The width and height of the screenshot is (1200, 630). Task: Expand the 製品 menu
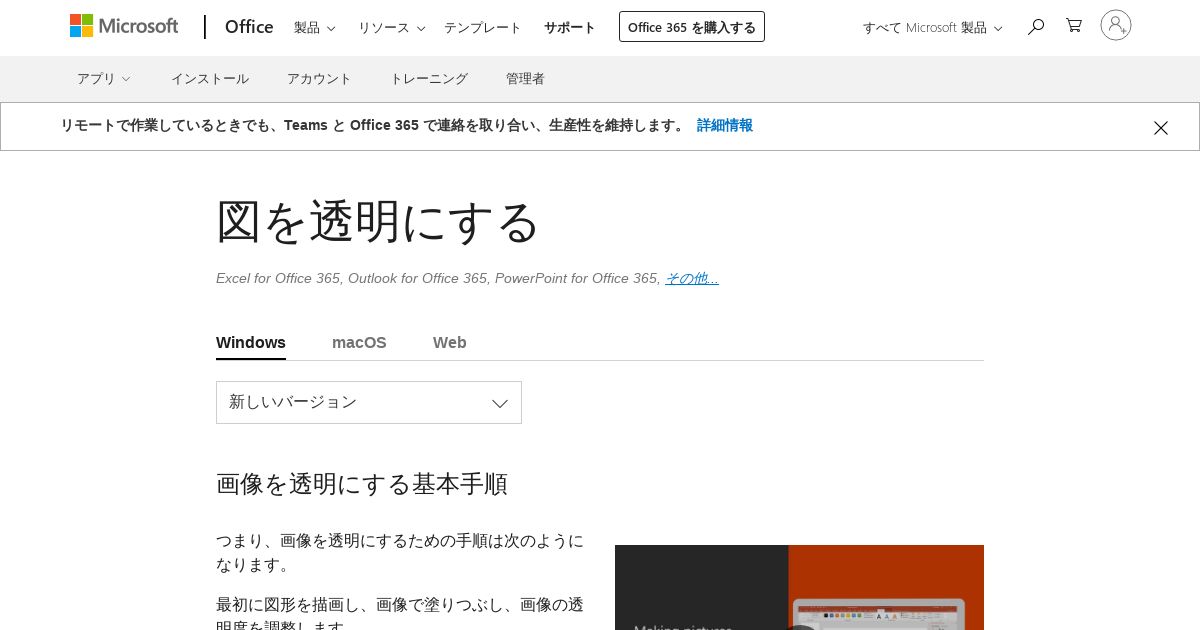[x=314, y=28]
